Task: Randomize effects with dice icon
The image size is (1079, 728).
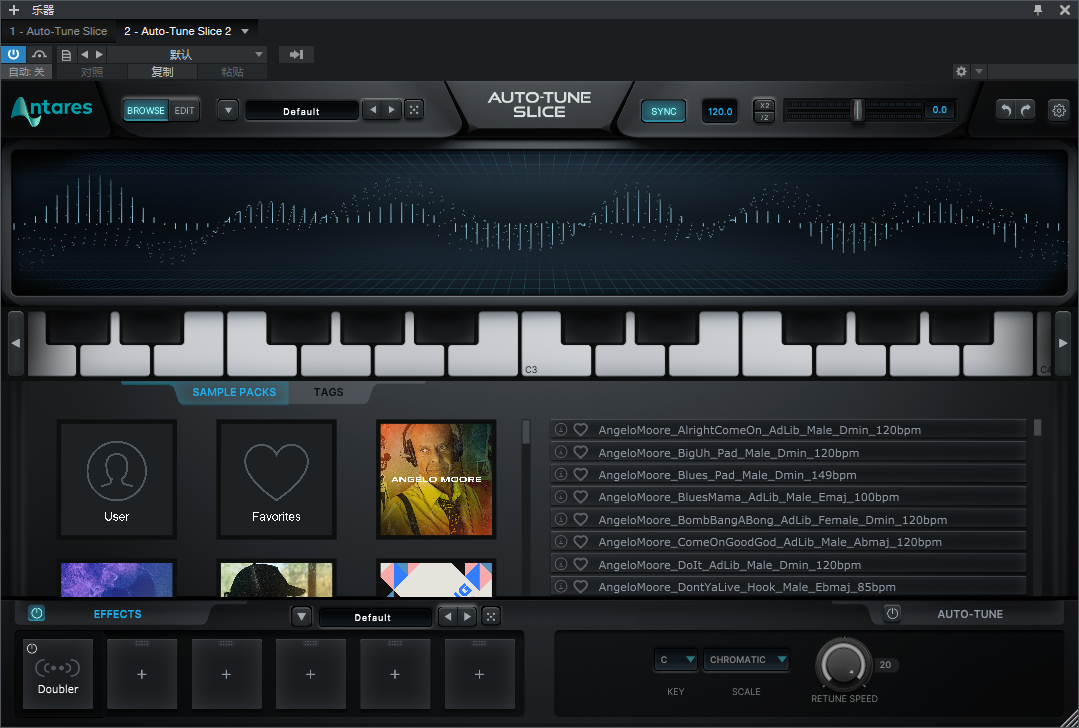Action: tap(491, 616)
